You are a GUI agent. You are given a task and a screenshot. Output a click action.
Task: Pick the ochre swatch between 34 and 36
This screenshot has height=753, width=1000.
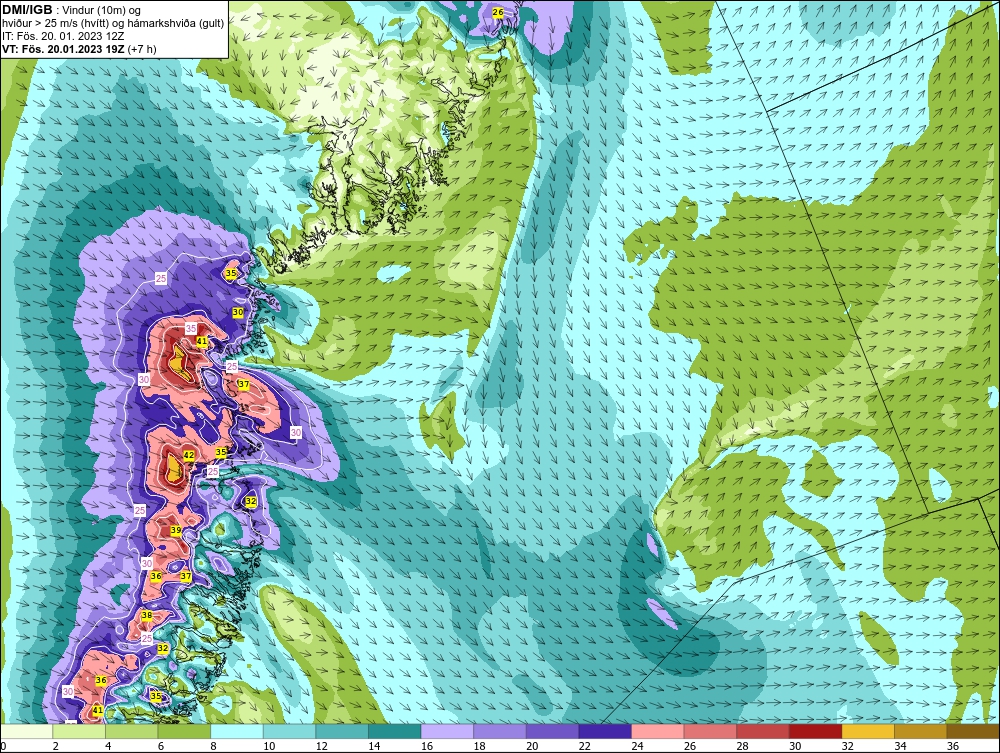click(x=921, y=731)
